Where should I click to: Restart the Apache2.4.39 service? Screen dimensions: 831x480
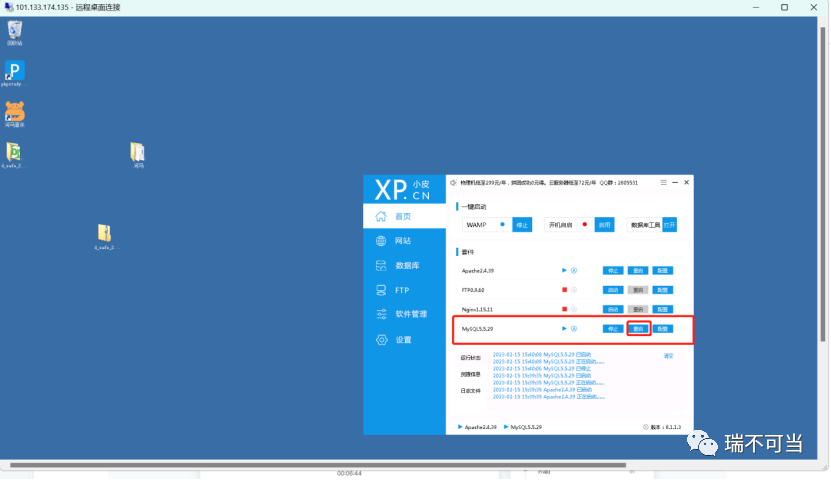click(x=638, y=271)
